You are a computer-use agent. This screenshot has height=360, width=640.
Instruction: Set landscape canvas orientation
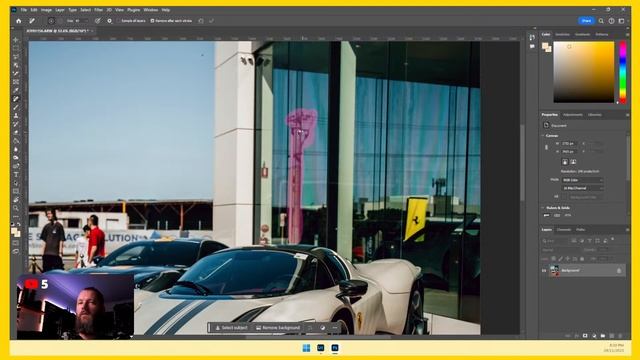(573, 162)
